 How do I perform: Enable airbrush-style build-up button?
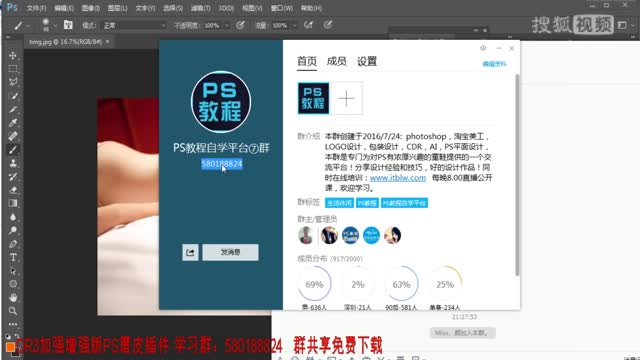pos(309,25)
